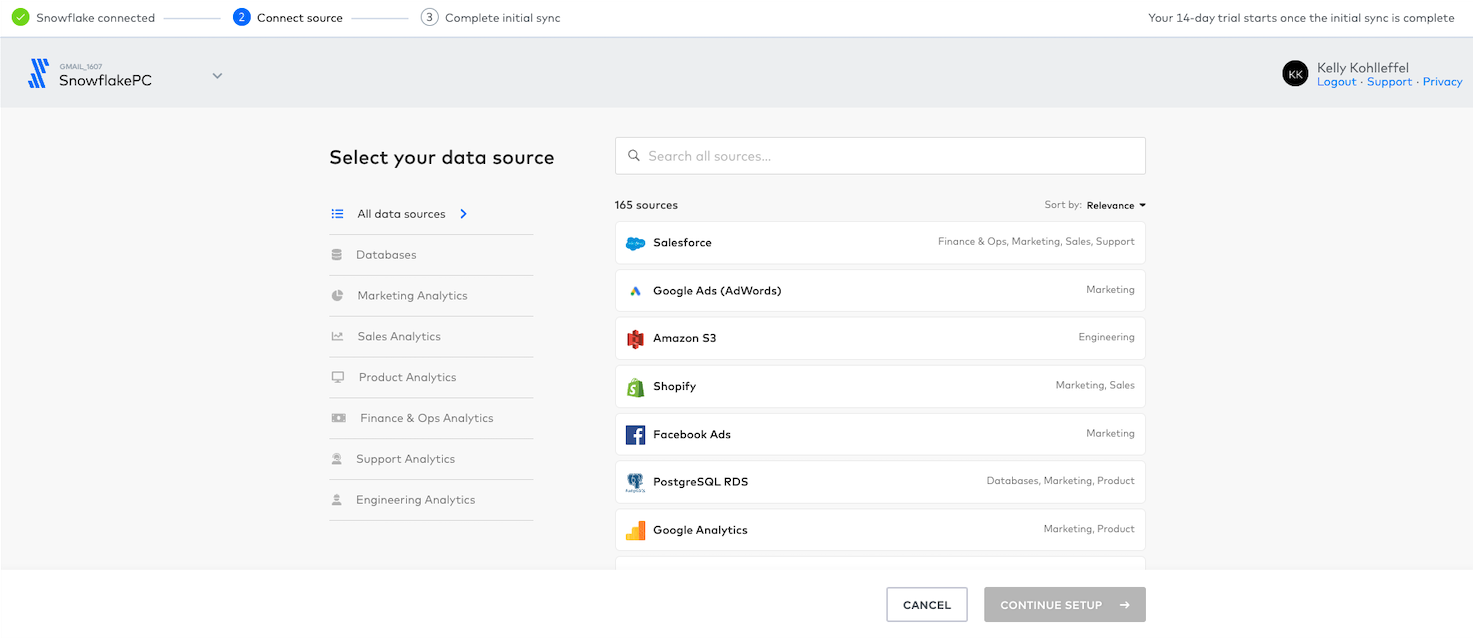1473x638 pixels.
Task: Focus the Search all sources field
Action: (x=880, y=156)
